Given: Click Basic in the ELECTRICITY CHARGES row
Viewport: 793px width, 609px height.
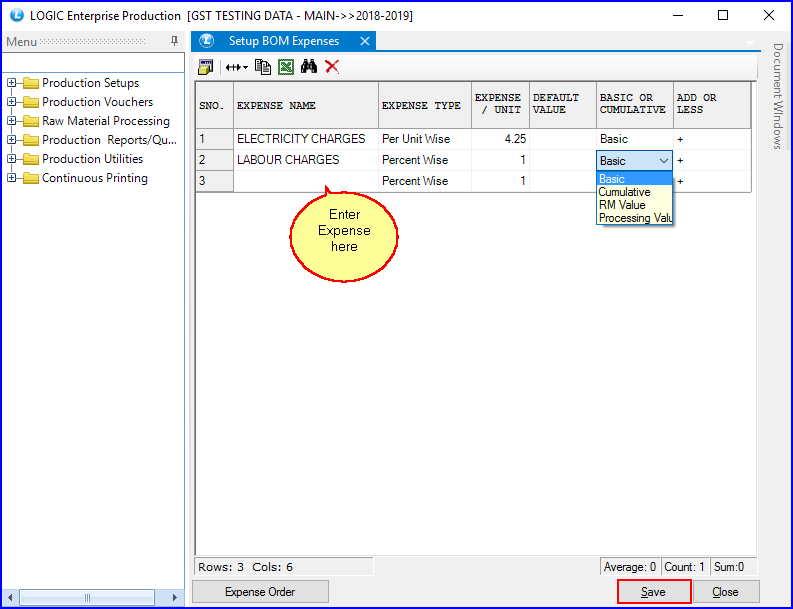Looking at the screenshot, I should (x=635, y=139).
